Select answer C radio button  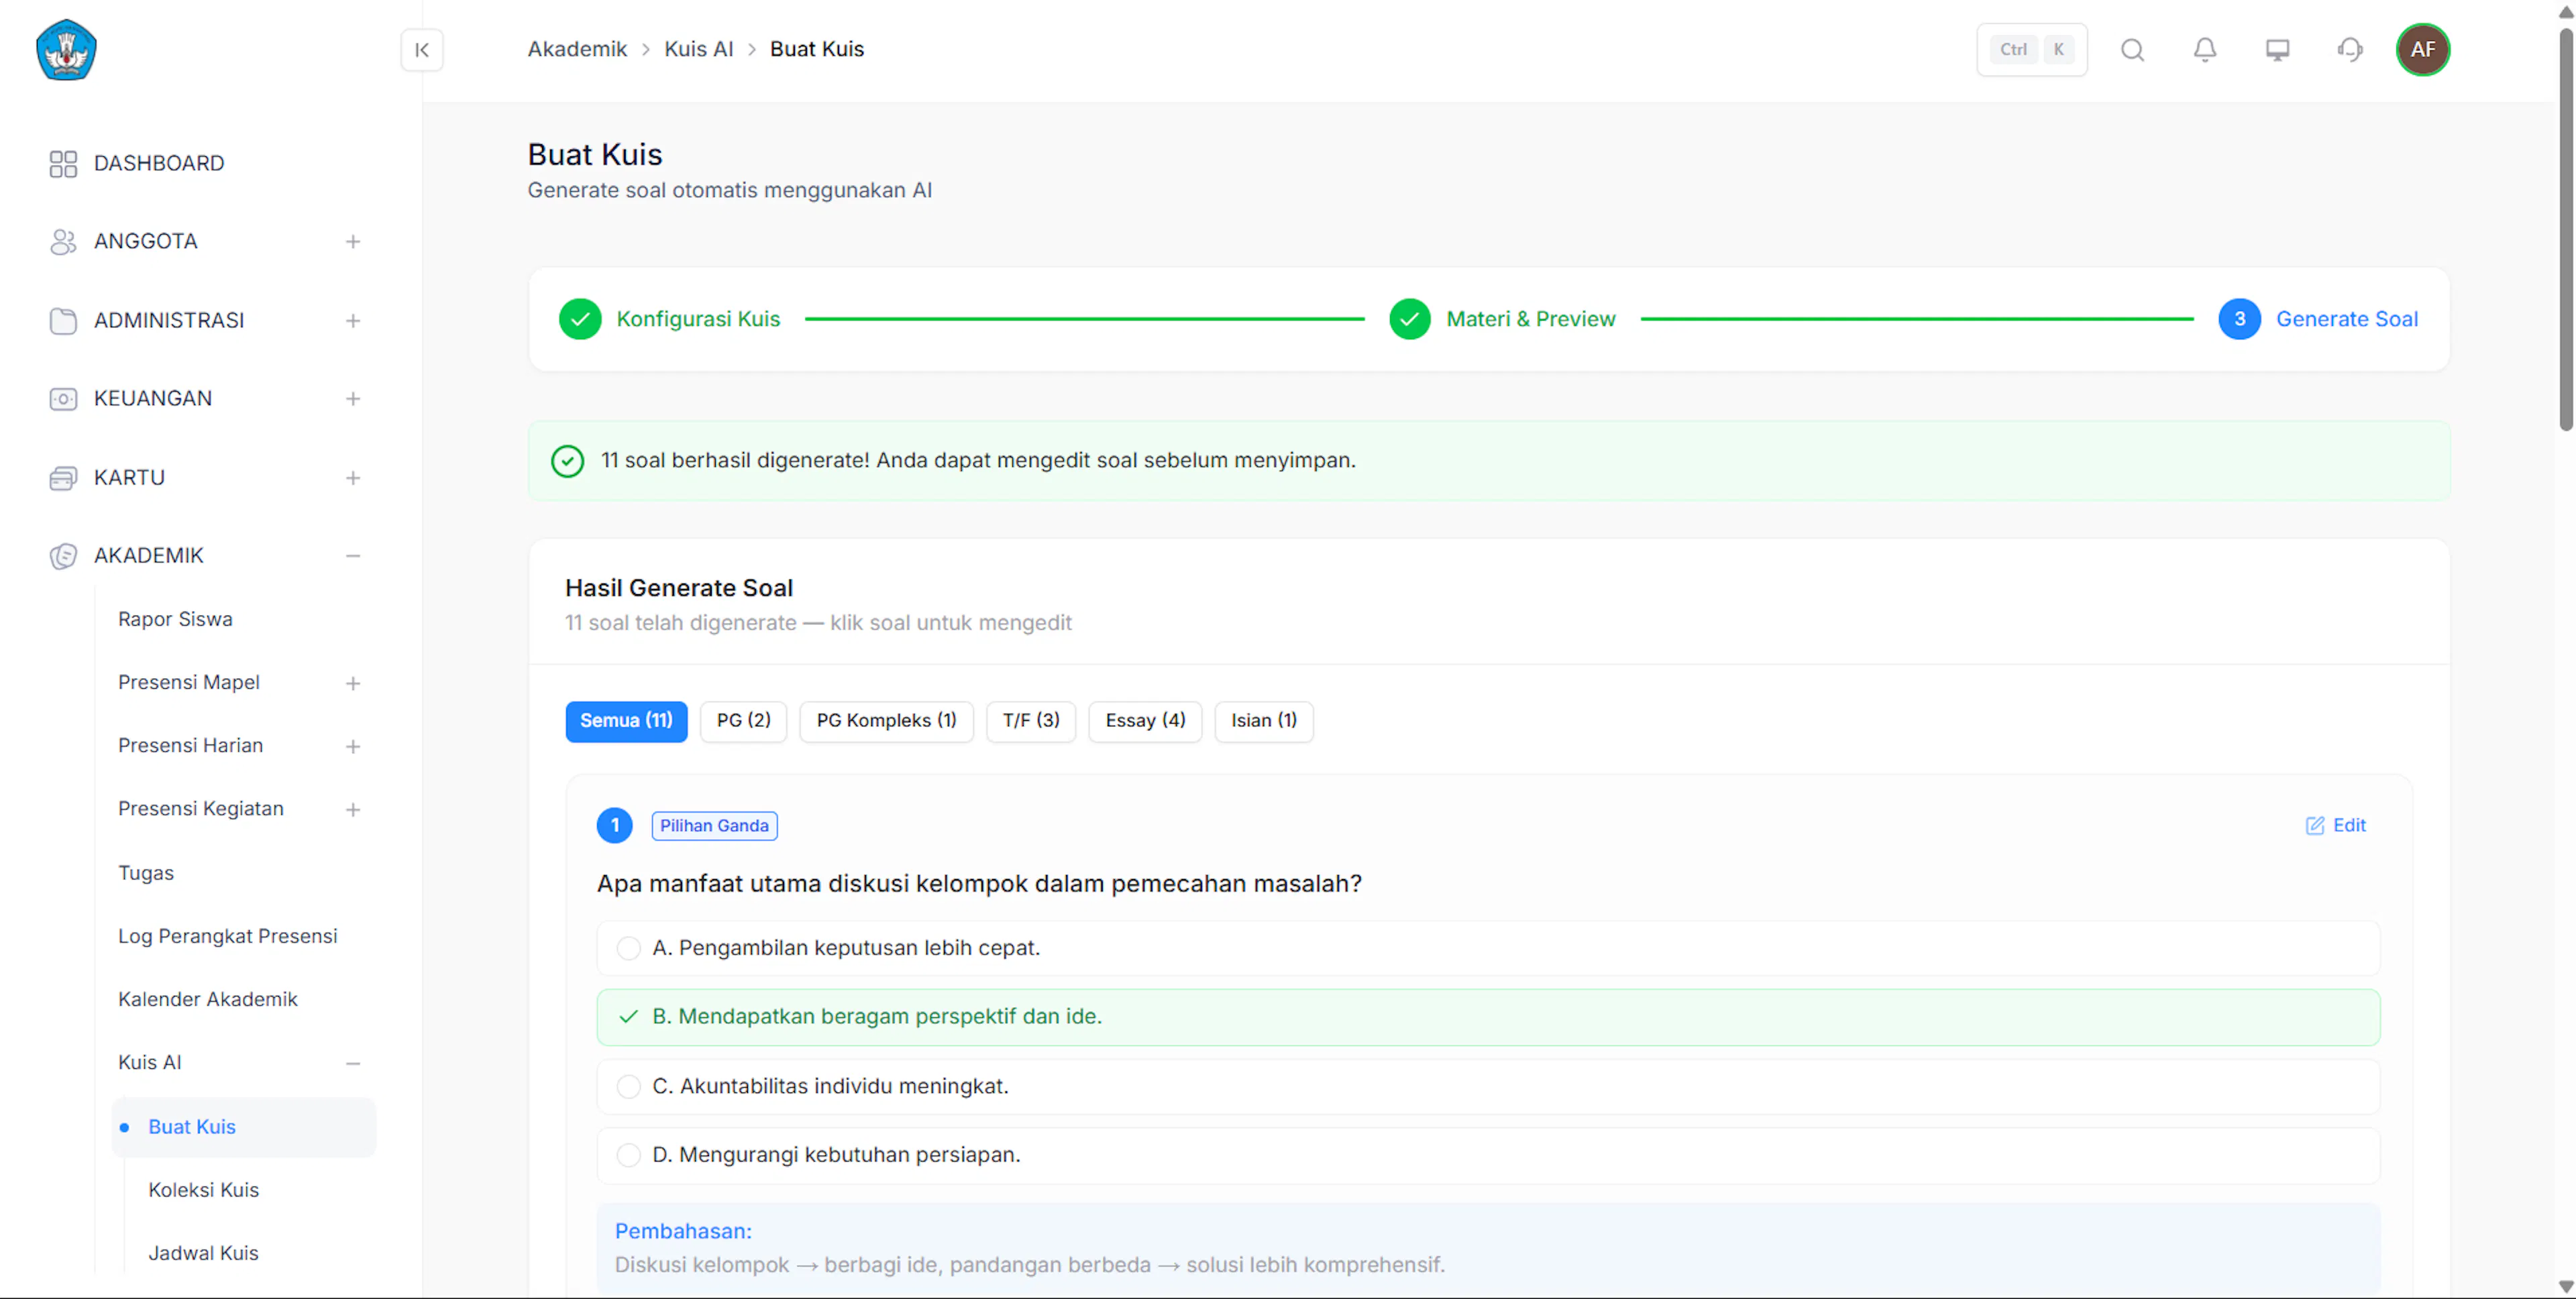(x=628, y=1086)
